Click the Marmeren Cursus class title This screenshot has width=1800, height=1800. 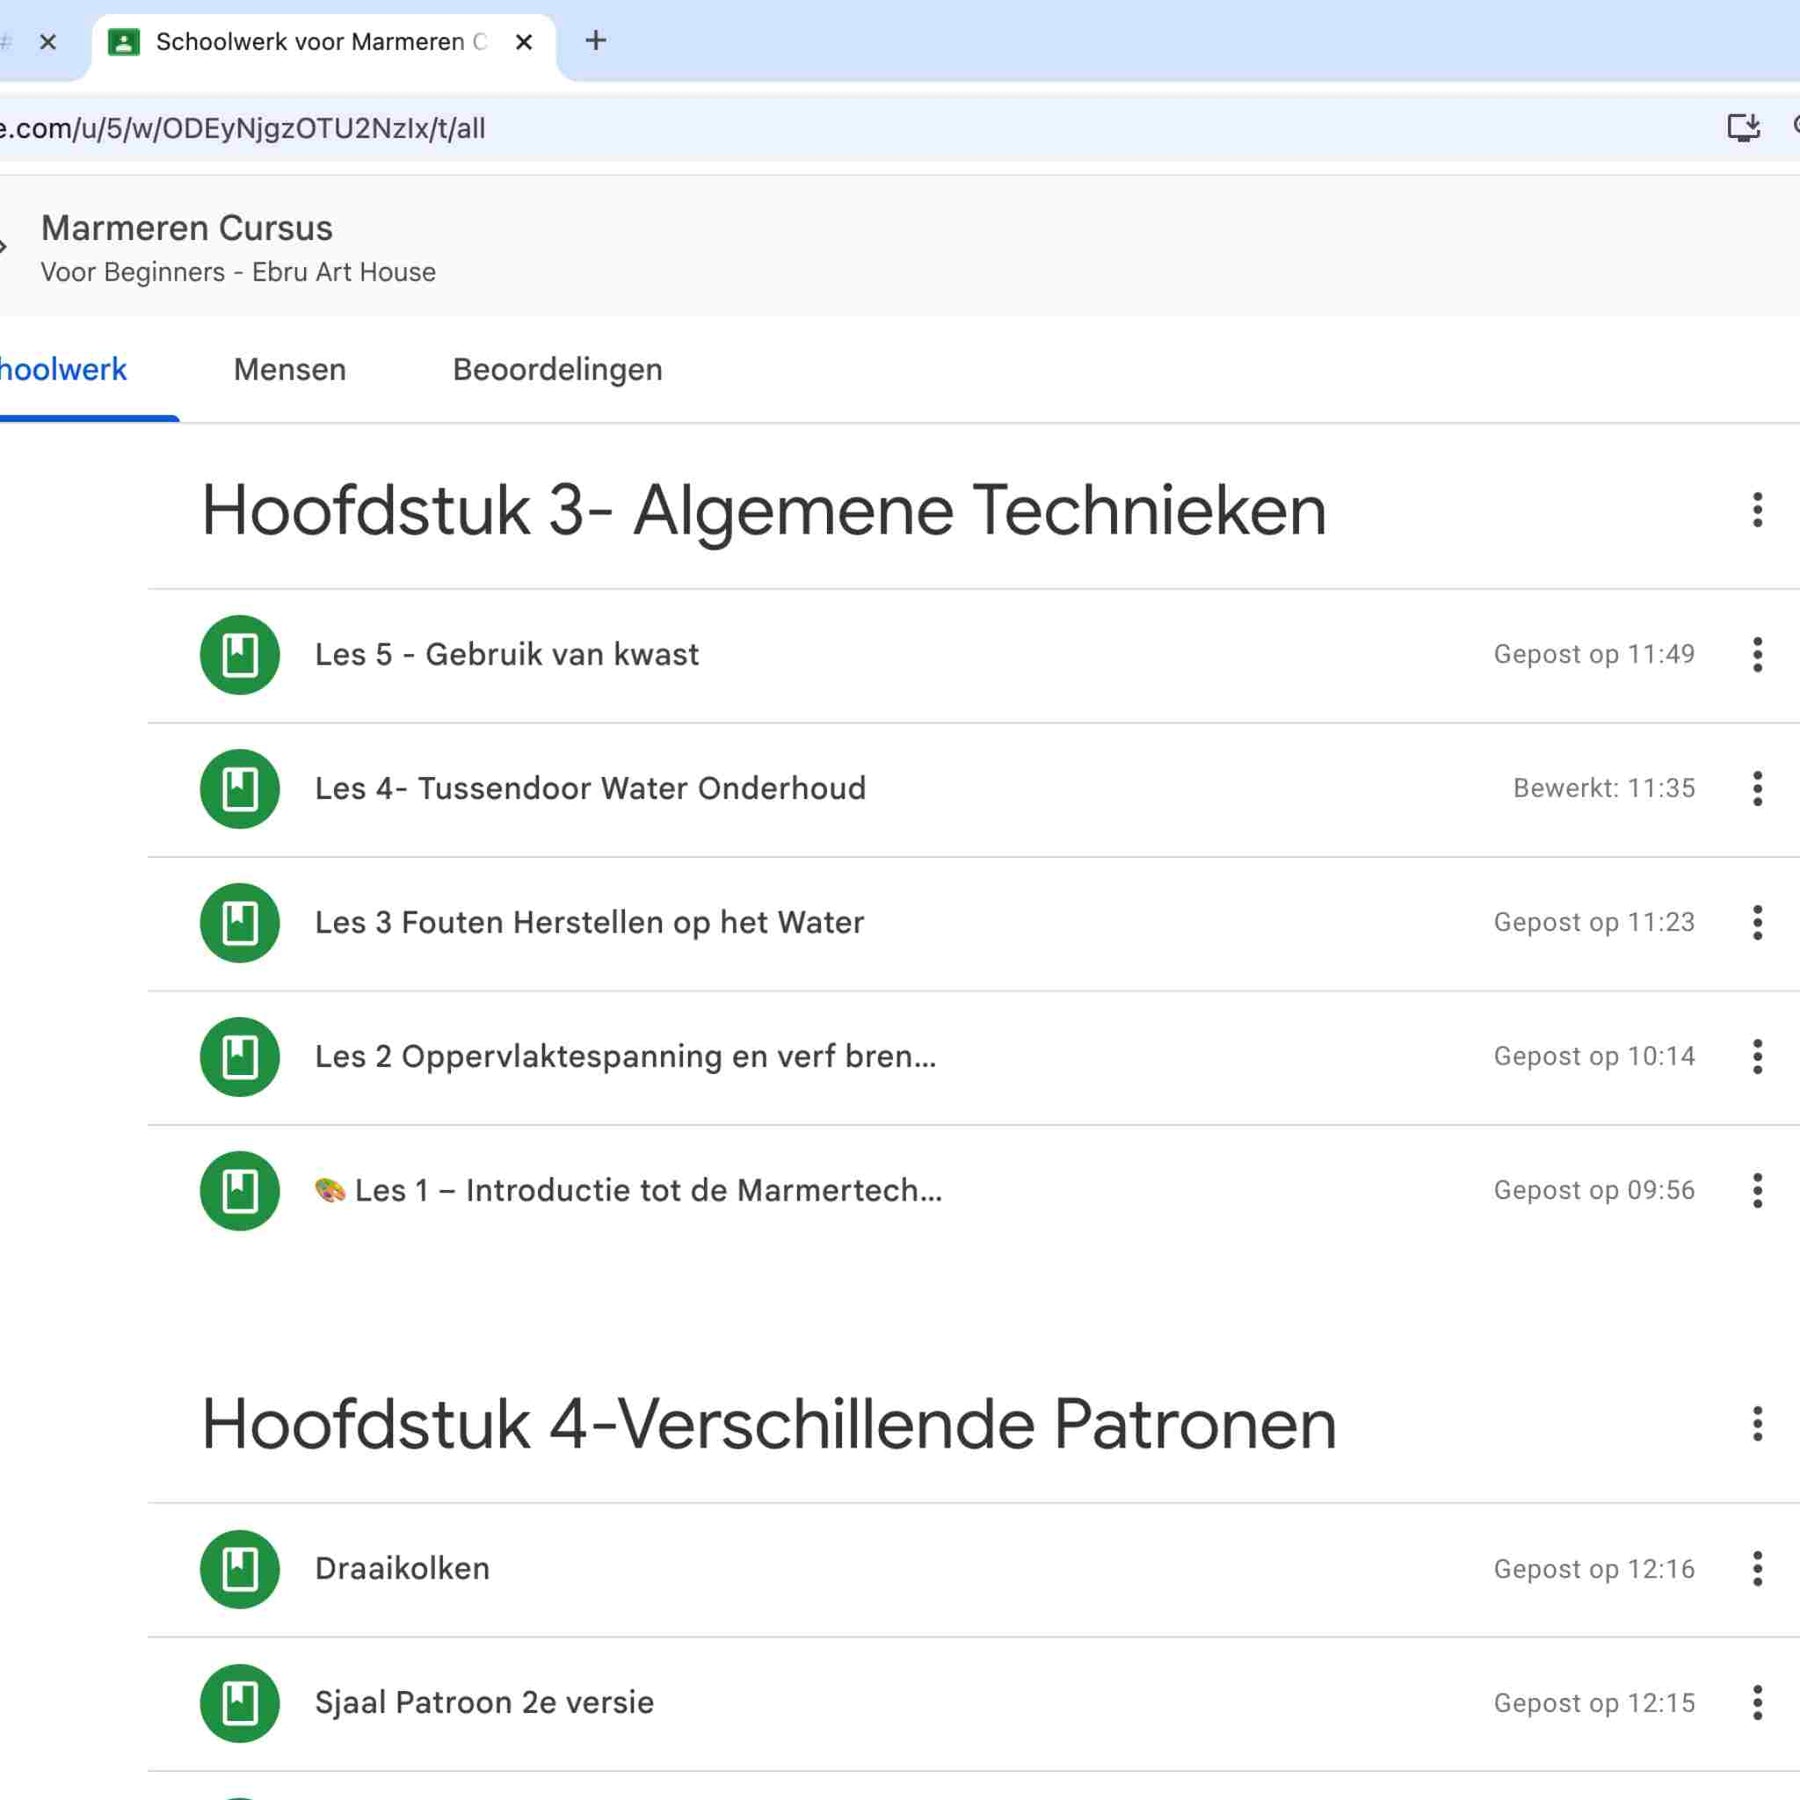(187, 228)
